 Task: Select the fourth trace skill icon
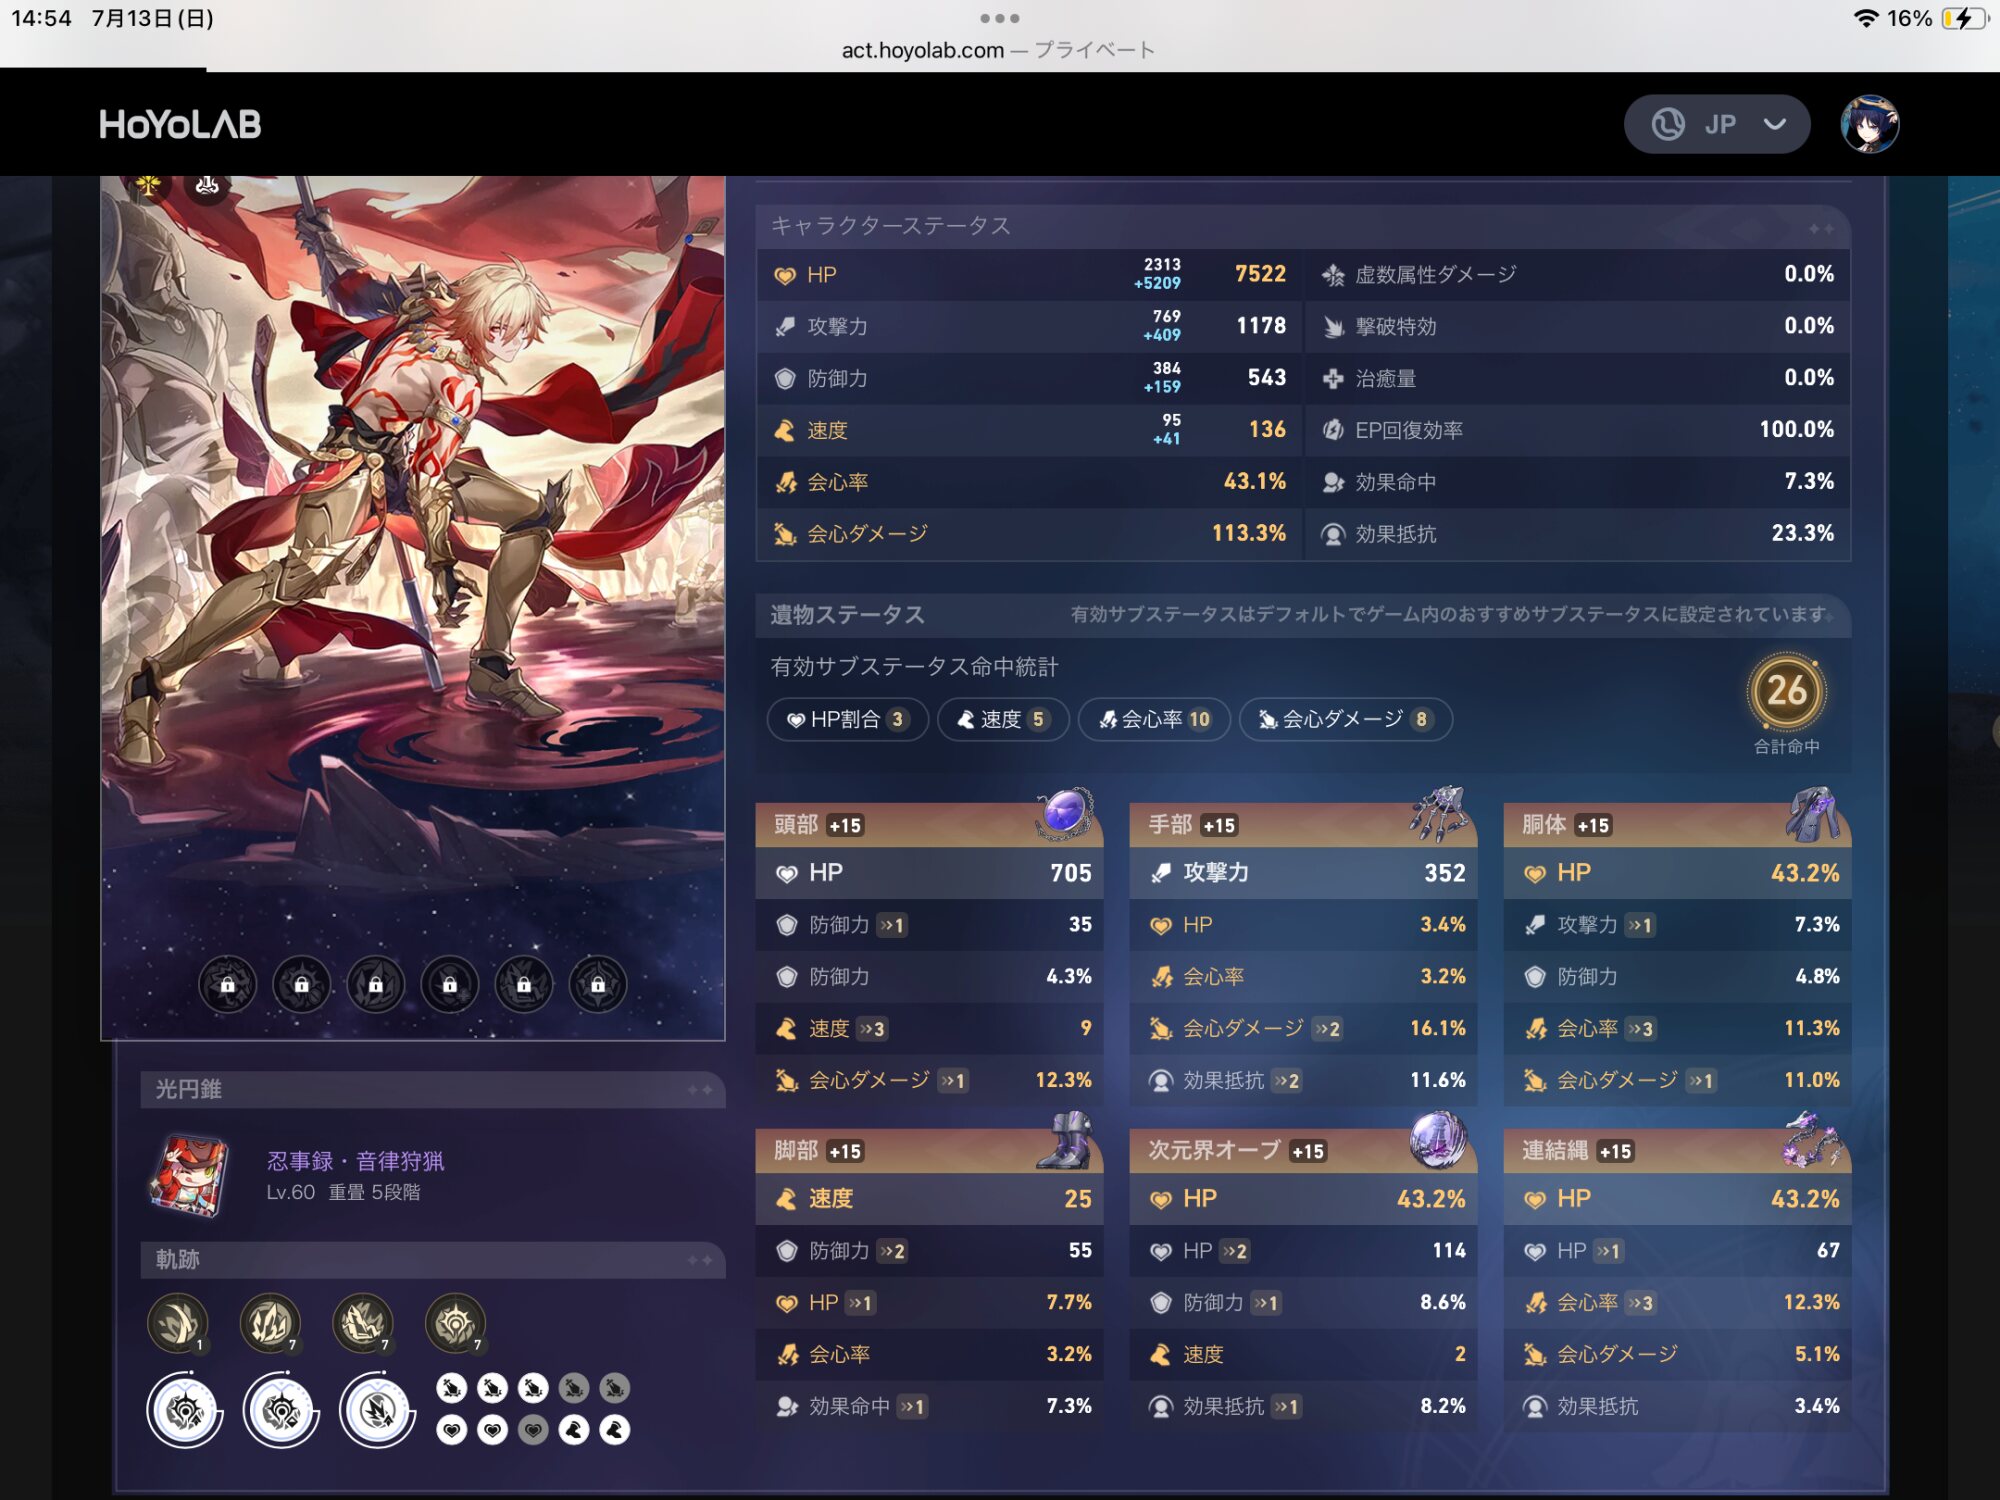[455, 1323]
